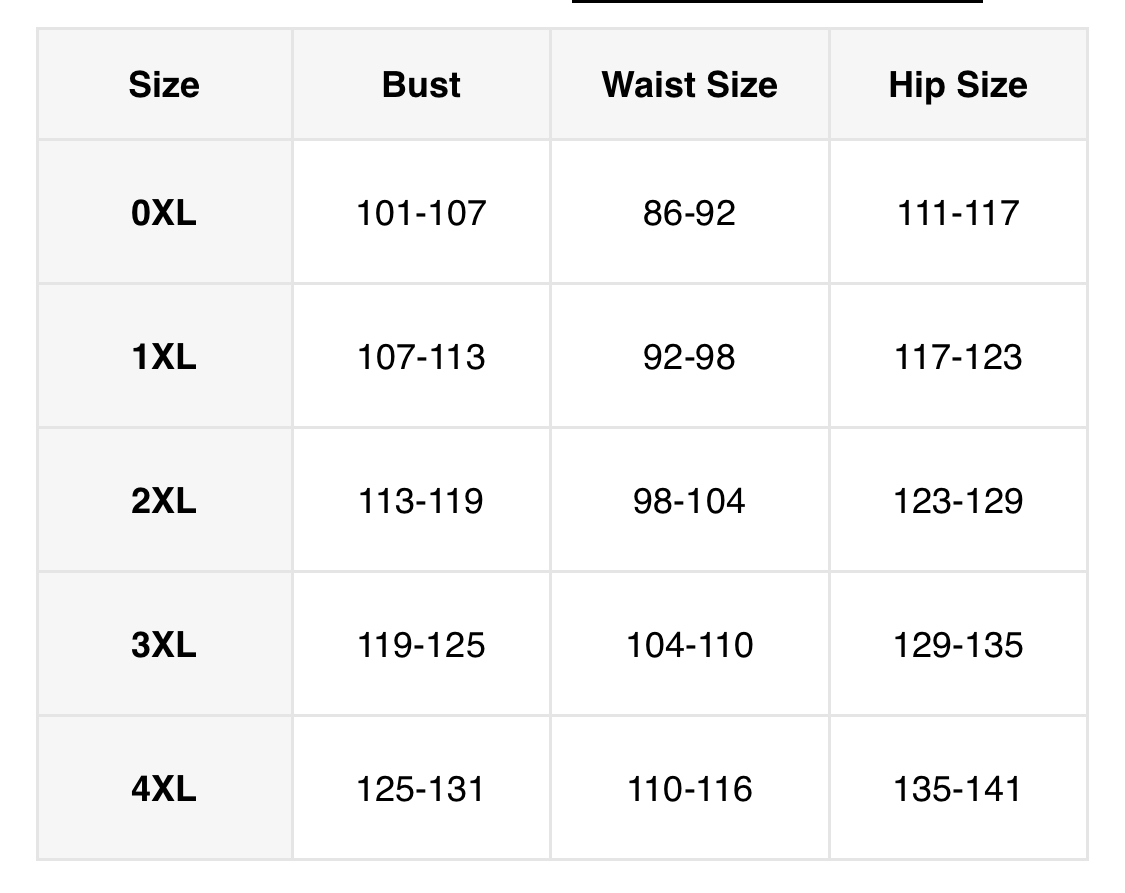Click the 101-107 bust measurement cell
This screenshot has height=893, width=1125.
click(421, 213)
